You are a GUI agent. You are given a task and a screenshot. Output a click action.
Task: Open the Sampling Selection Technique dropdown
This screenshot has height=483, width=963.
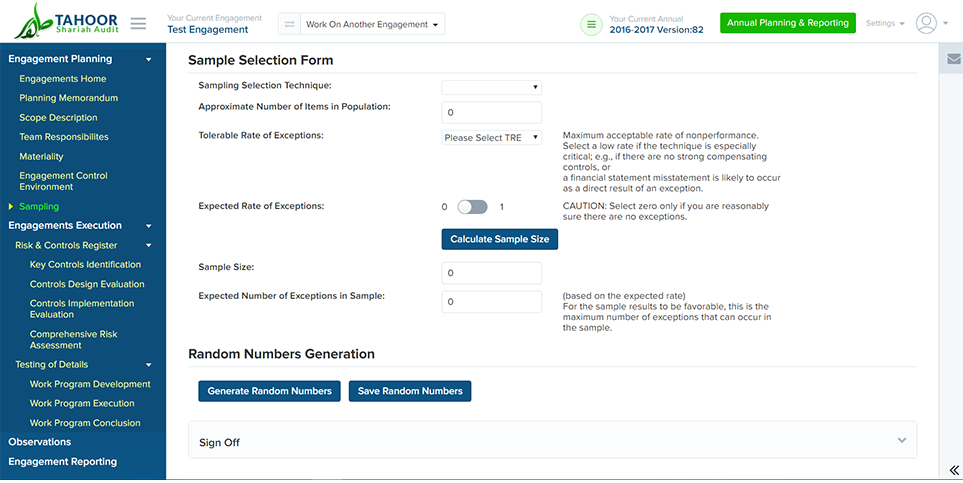[x=491, y=87]
